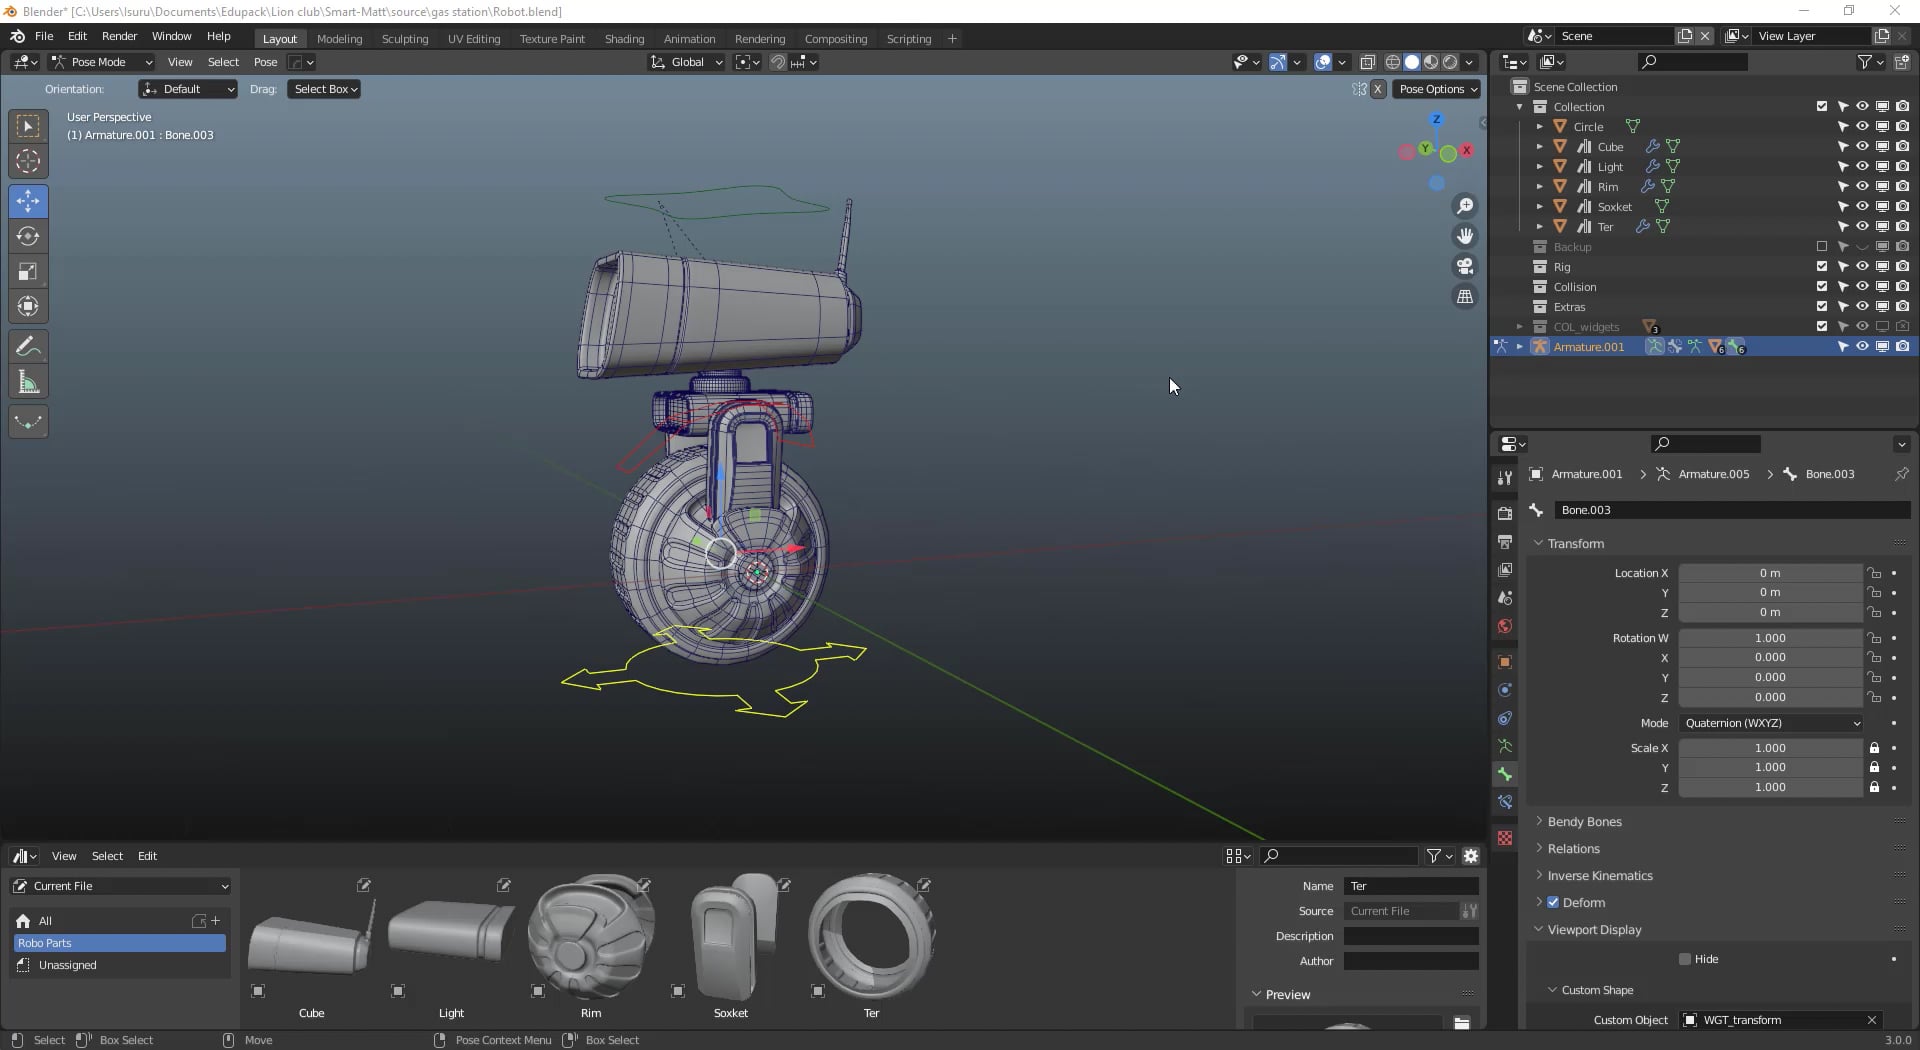The width and height of the screenshot is (1920, 1050).
Task: Select the Annotate tool
Action: tap(28, 347)
